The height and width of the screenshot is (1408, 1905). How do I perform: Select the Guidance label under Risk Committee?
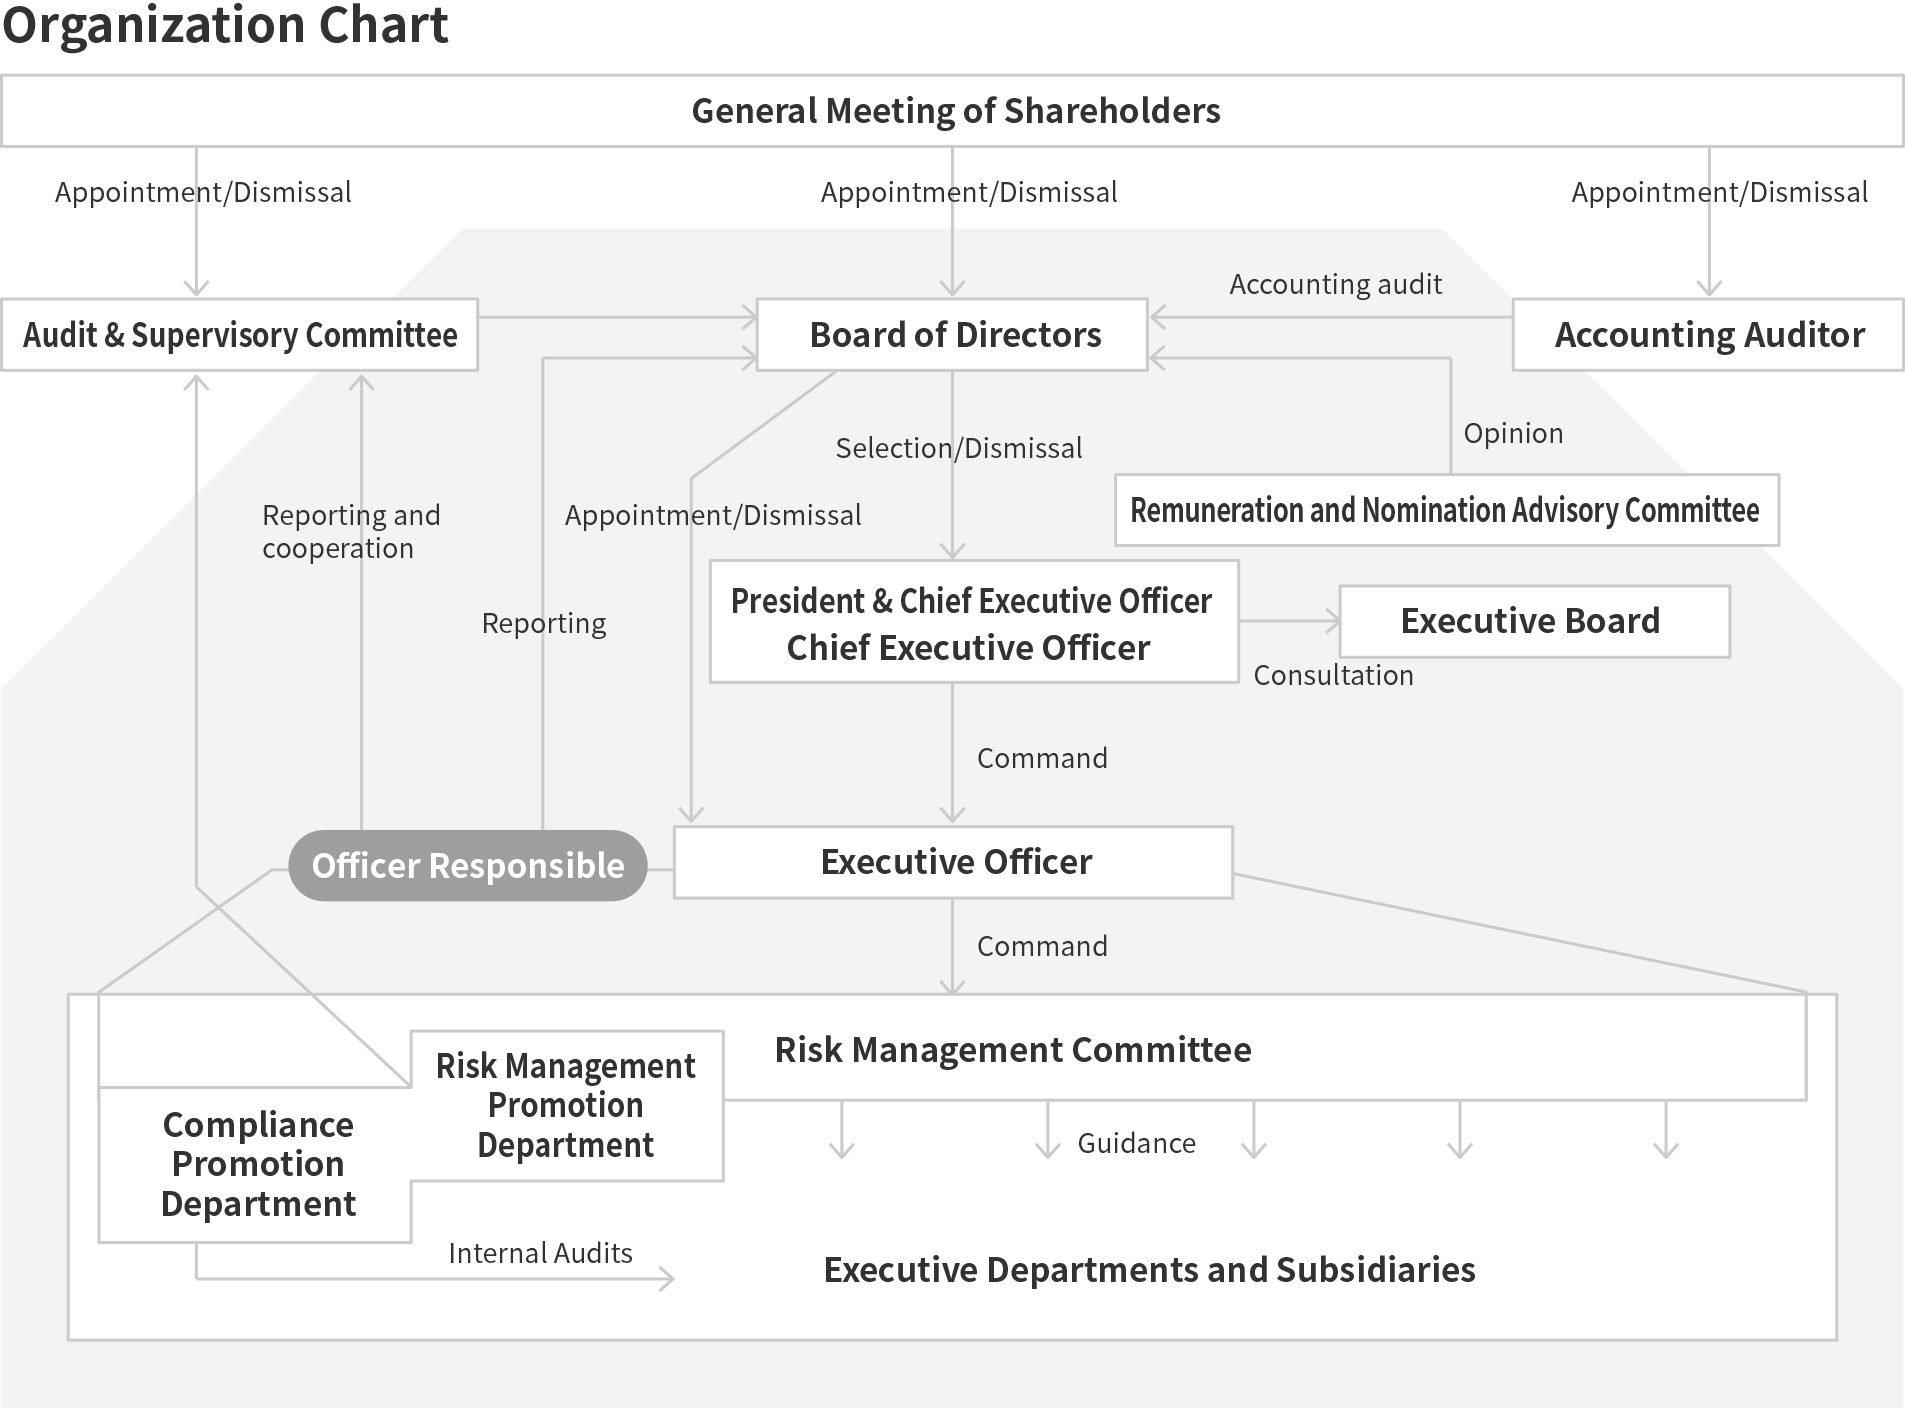[1136, 1143]
